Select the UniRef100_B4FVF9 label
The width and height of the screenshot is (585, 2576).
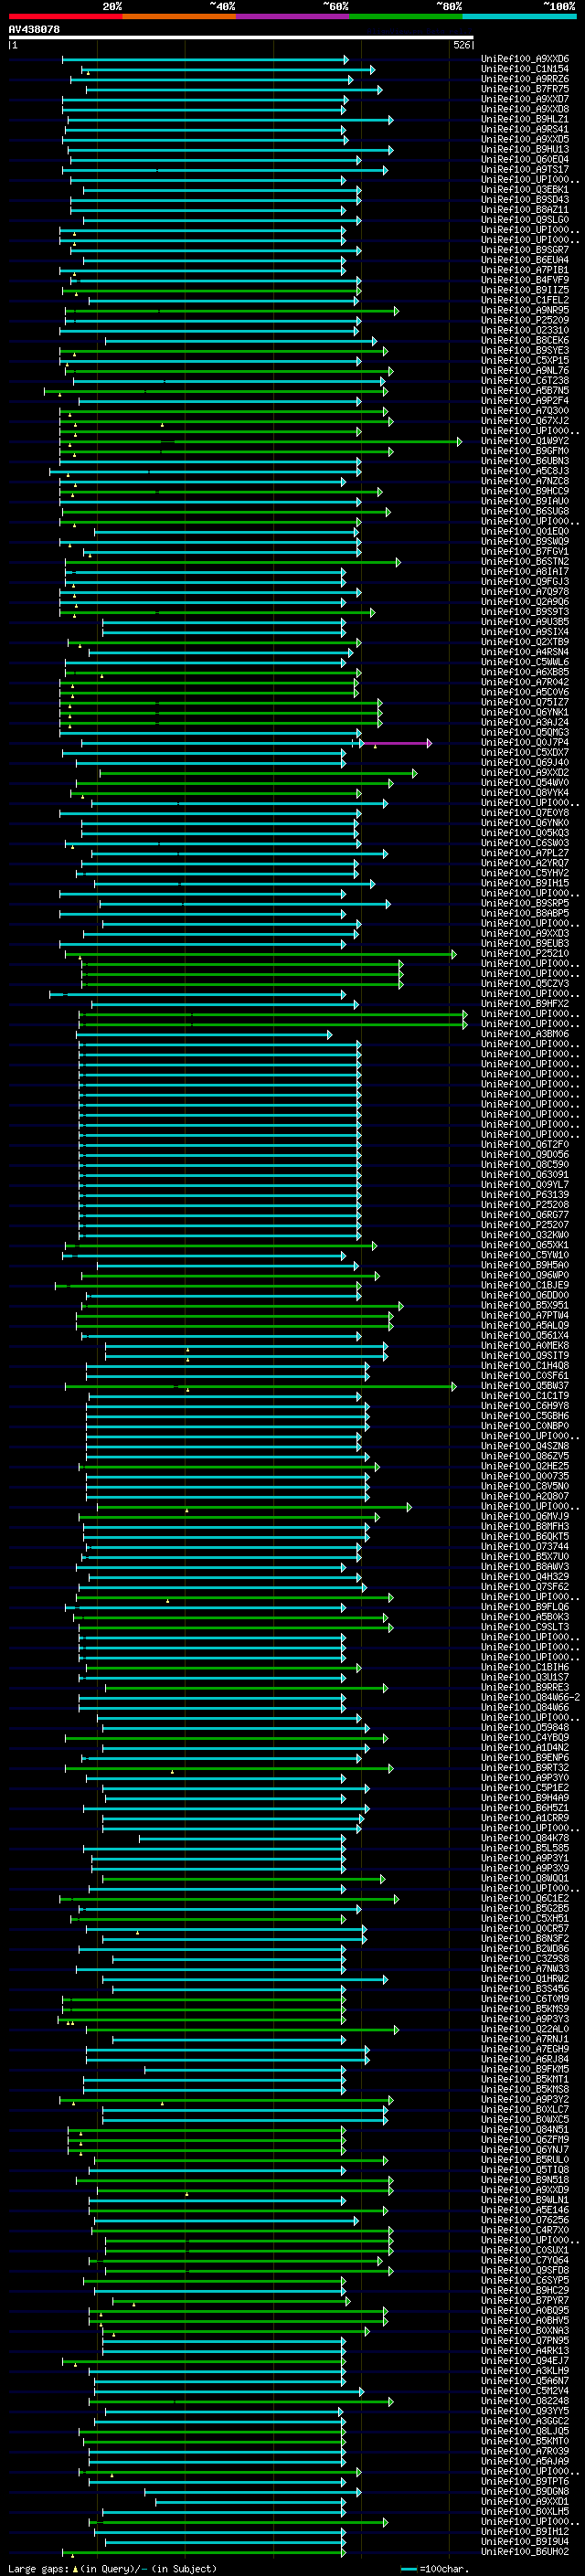(525, 280)
